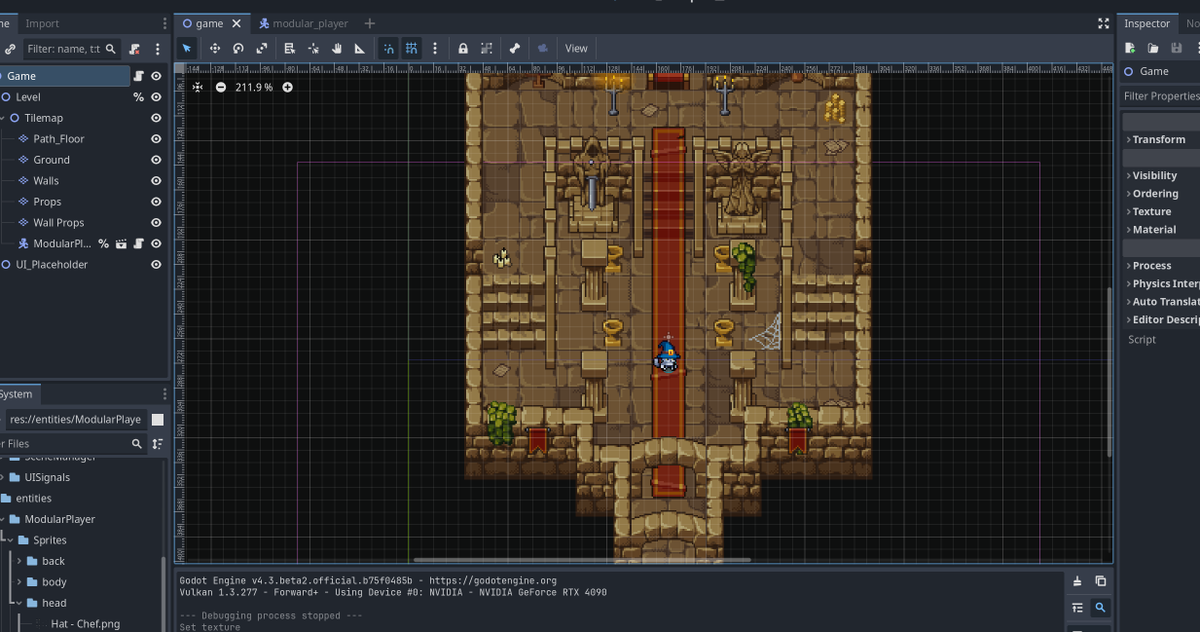
Task: Open ModularPlayer node's script icon
Action: [139, 244]
